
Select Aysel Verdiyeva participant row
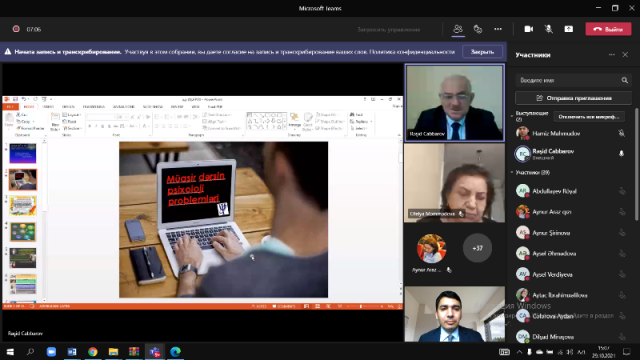click(571, 274)
